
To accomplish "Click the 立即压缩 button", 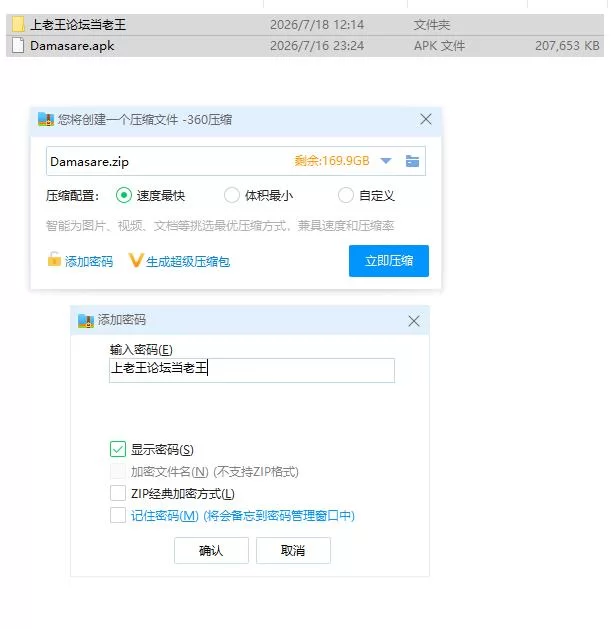I will 389,261.
